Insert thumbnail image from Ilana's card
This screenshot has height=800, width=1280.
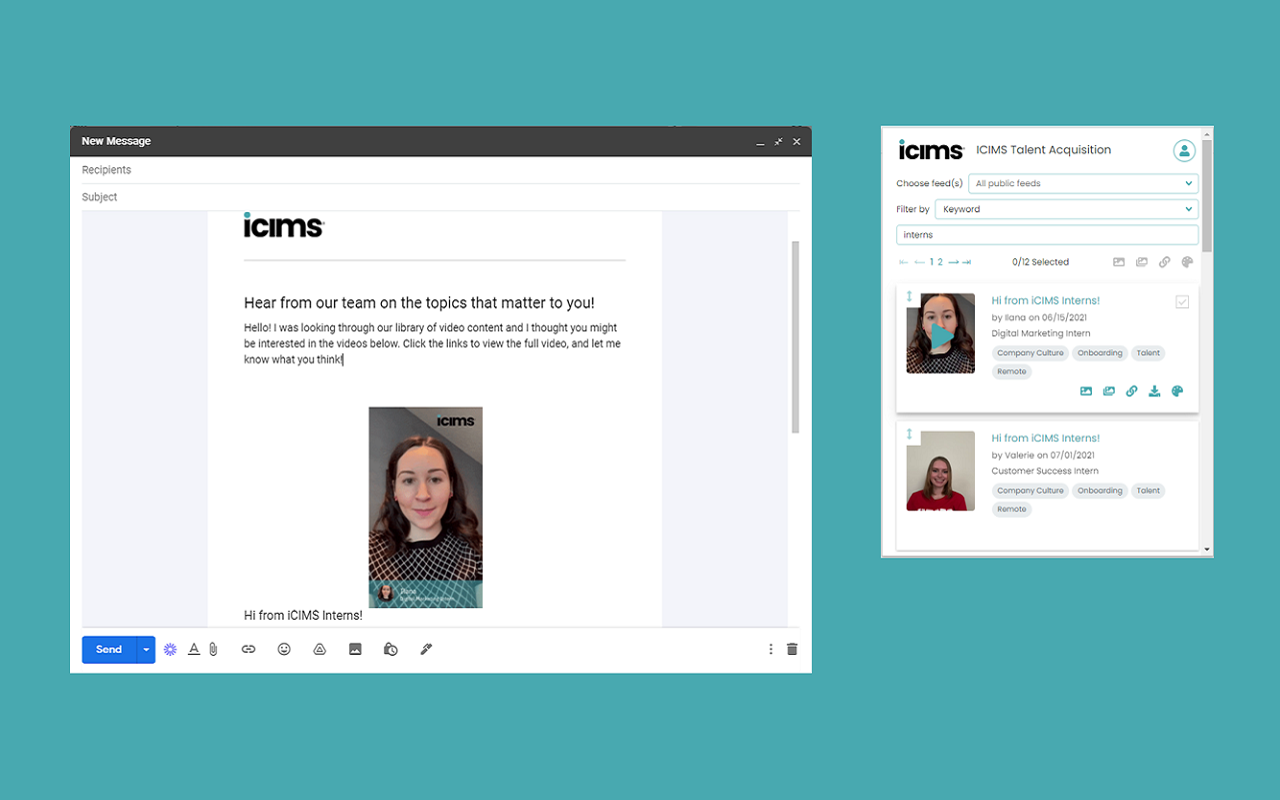[1086, 391]
